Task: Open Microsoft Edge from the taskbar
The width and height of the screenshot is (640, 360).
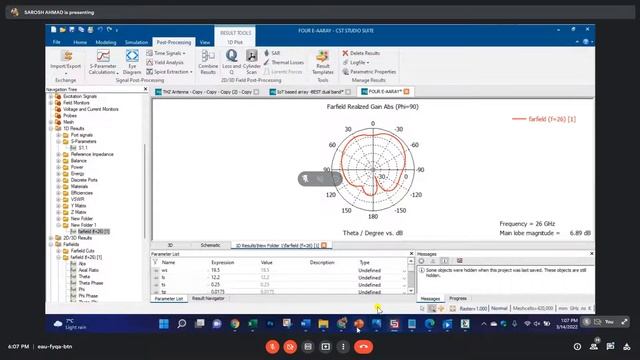Action: pyautogui.click(x=429, y=324)
